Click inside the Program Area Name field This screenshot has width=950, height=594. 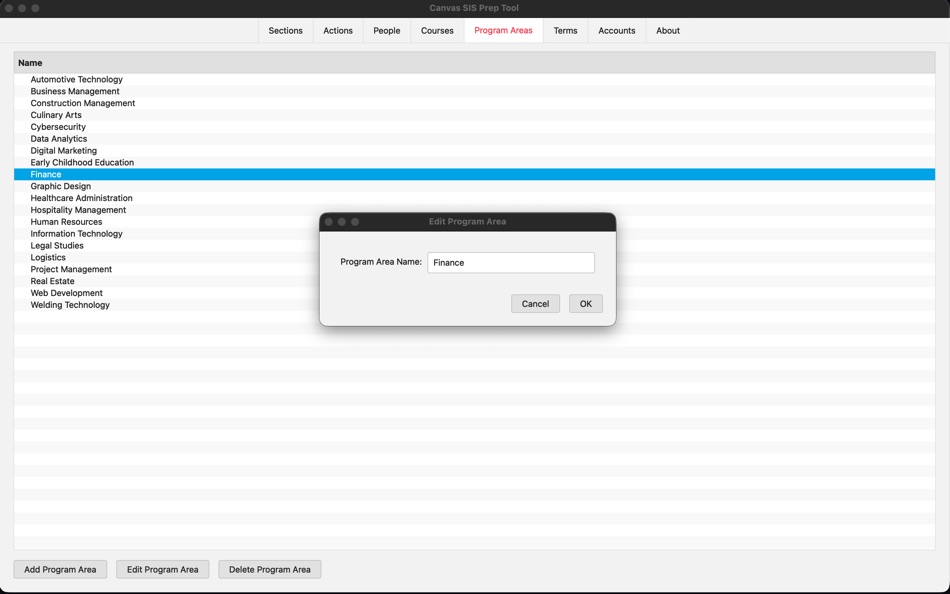point(510,262)
